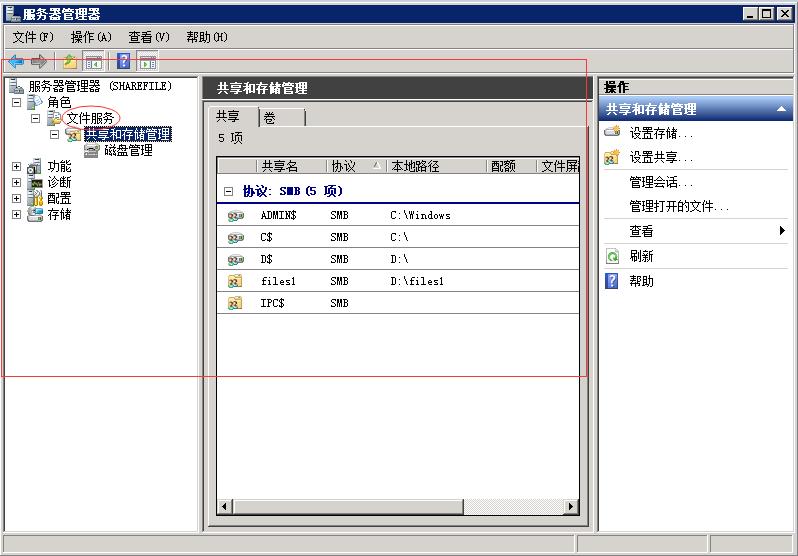Collapse the 角色 tree node
Viewport: 798px width, 556px height.
click(16, 102)
